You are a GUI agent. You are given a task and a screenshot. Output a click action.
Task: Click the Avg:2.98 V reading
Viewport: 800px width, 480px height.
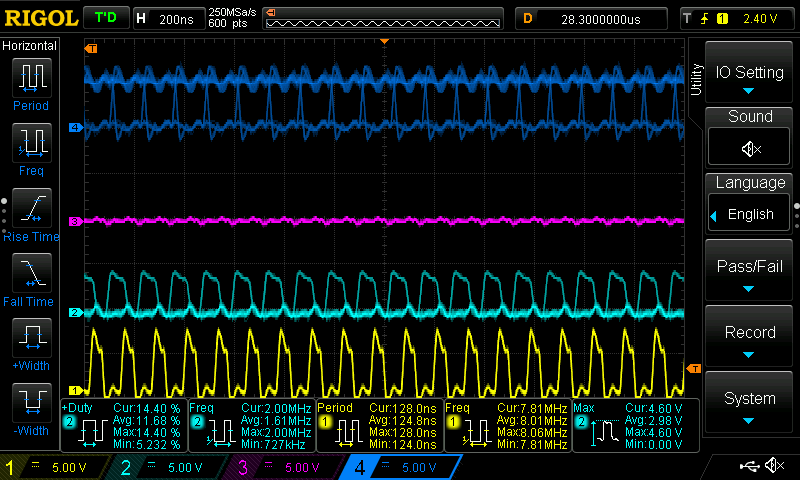point(654,421)
